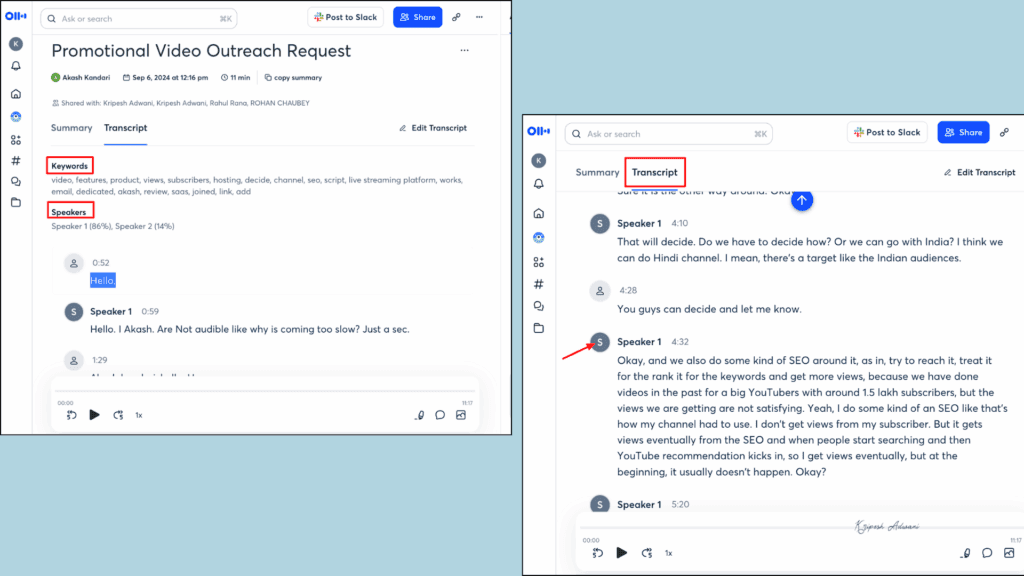Click user avatar K in right window sidebar
This screenshot has width=1024, height=576.
[539, 161]
